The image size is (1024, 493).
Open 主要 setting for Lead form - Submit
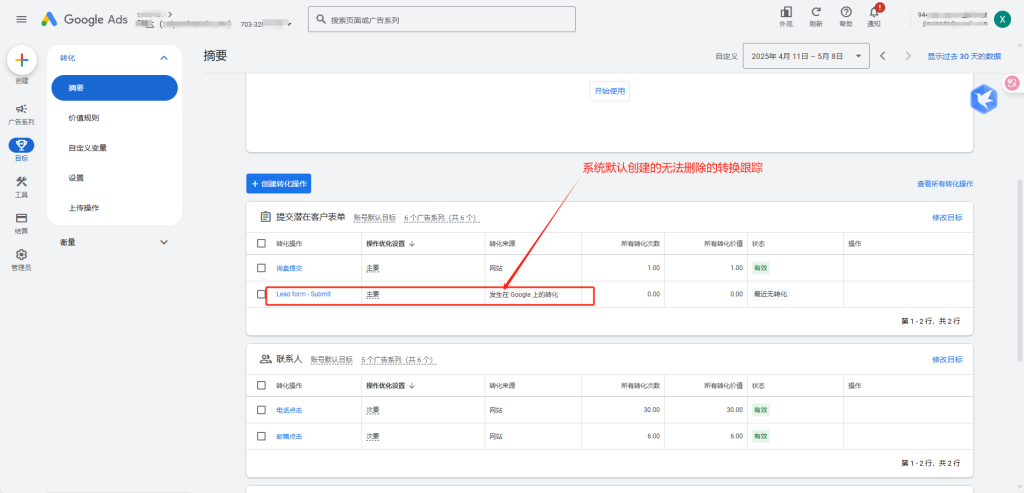(372, 294)
